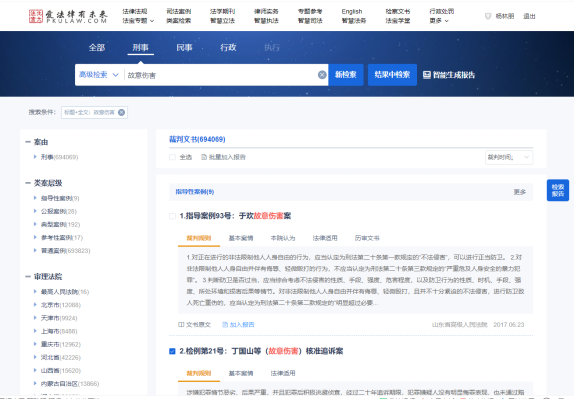Image resolution: width=574 pixels, height=399 pixels.
Task: Open title 检例第21号 丁国山 case
Action: (261, 351)
